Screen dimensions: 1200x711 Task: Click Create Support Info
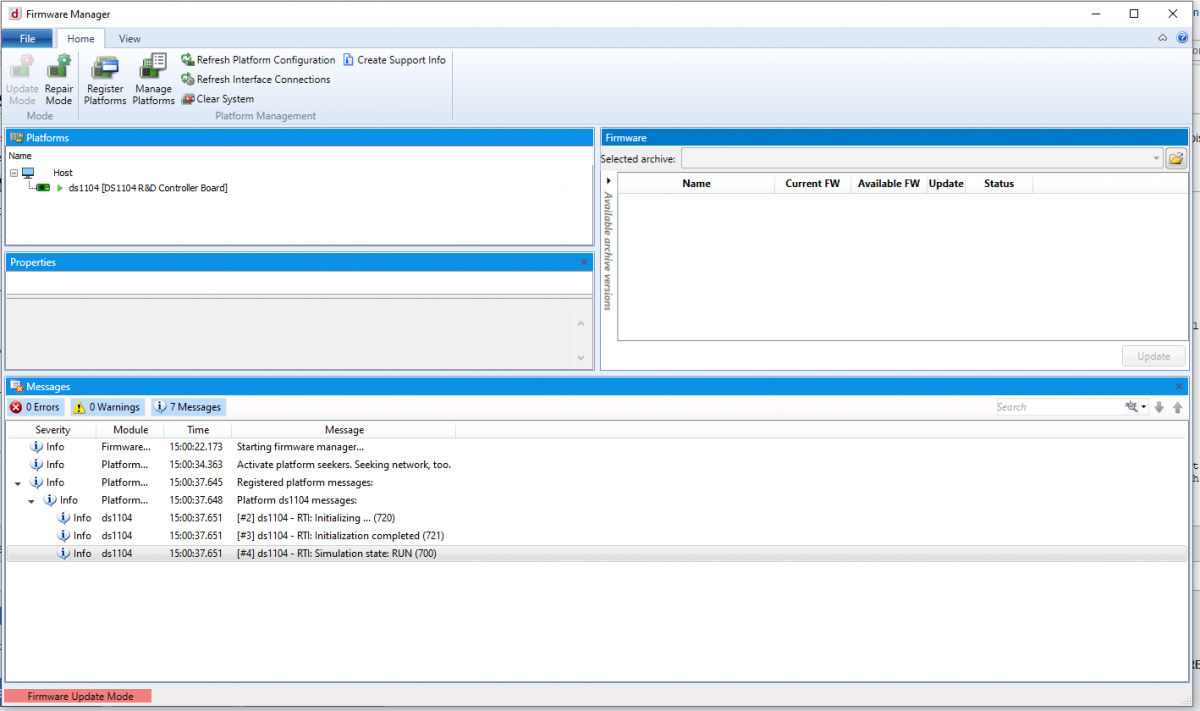[394, 60]
